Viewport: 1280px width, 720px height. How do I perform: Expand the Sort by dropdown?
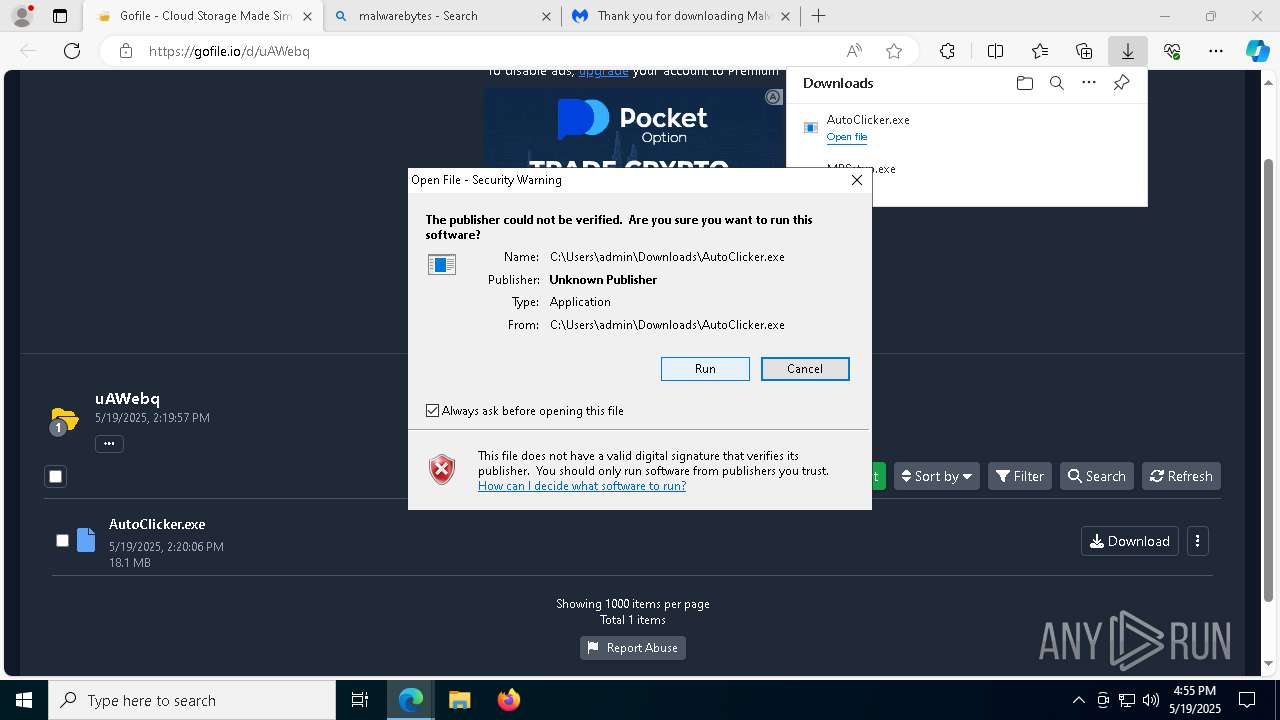tap(937, 476)
